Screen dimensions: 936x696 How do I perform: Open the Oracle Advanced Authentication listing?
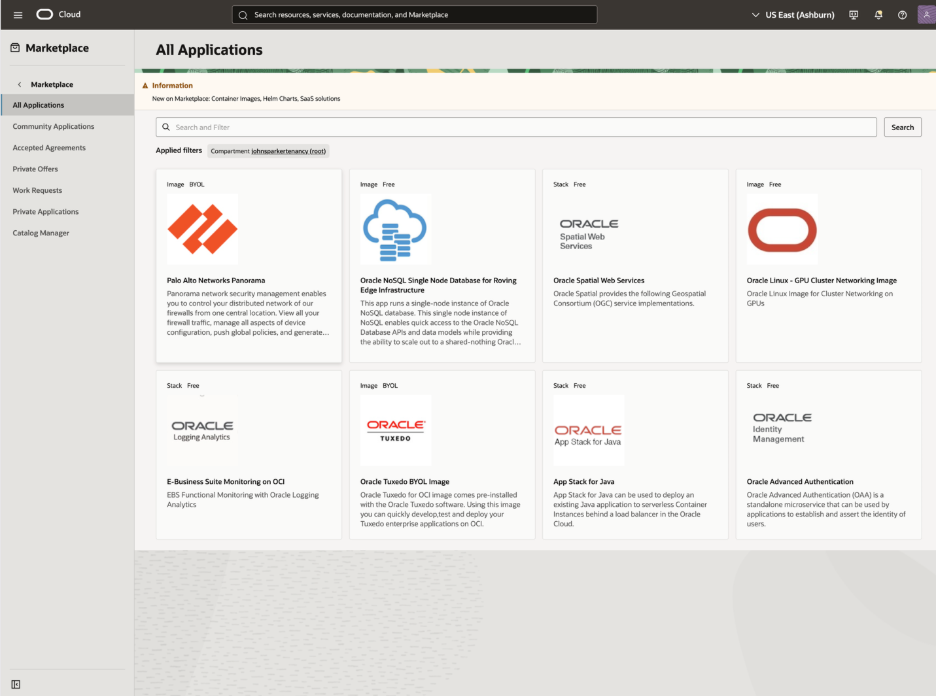[x=800, y=482]
